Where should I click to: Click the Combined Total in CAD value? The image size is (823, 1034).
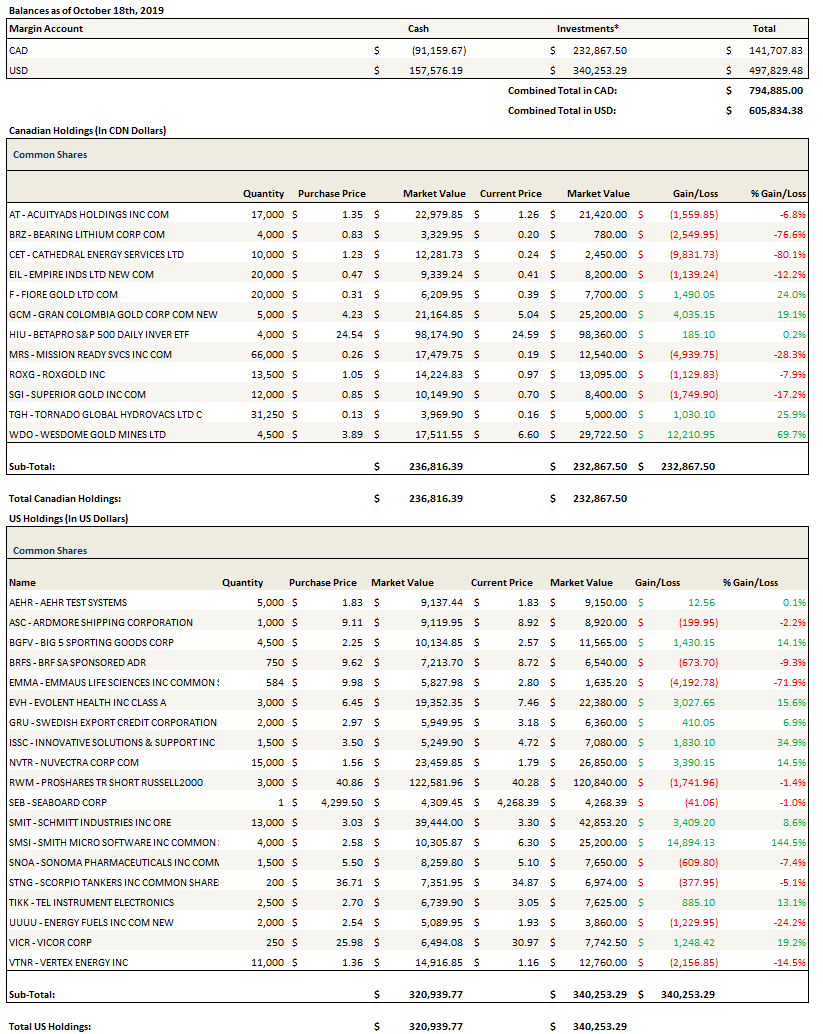(776, 90)
